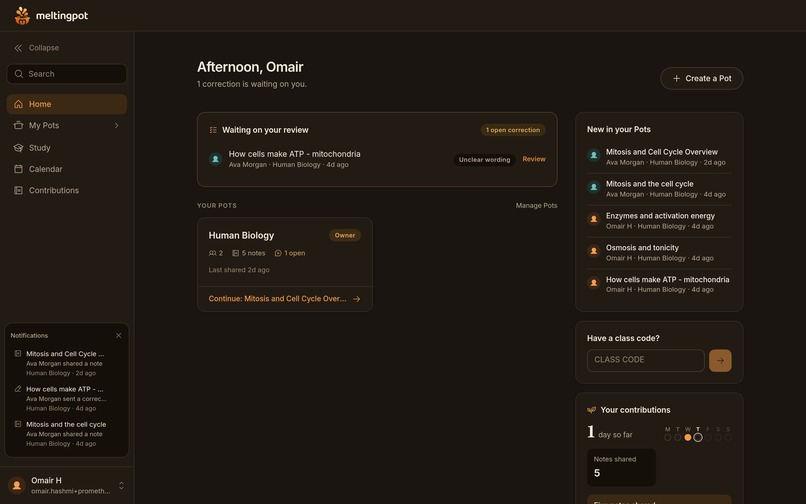Click the CLASS CODE input field
The image size is (806, 504).
[646, 361]
